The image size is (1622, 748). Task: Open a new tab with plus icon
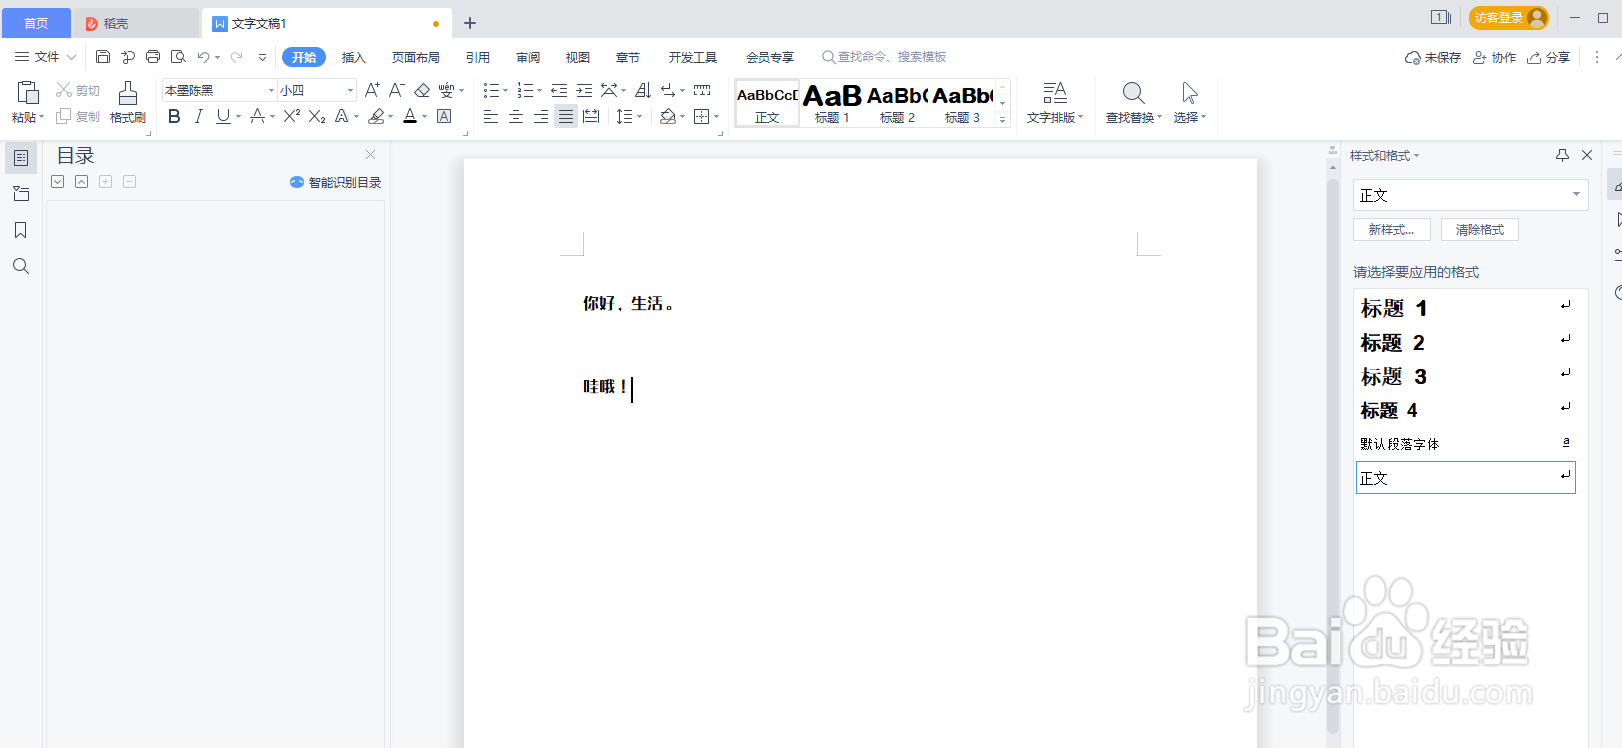470,23
